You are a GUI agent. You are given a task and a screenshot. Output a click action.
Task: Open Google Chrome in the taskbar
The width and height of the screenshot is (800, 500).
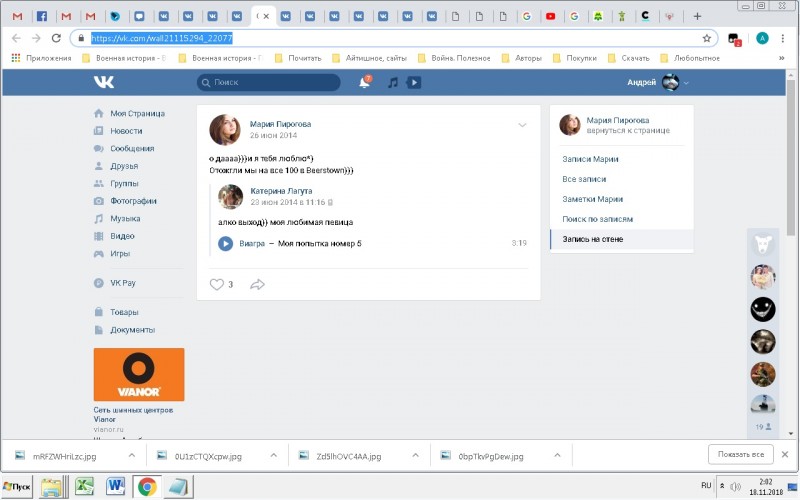[147, 487]
